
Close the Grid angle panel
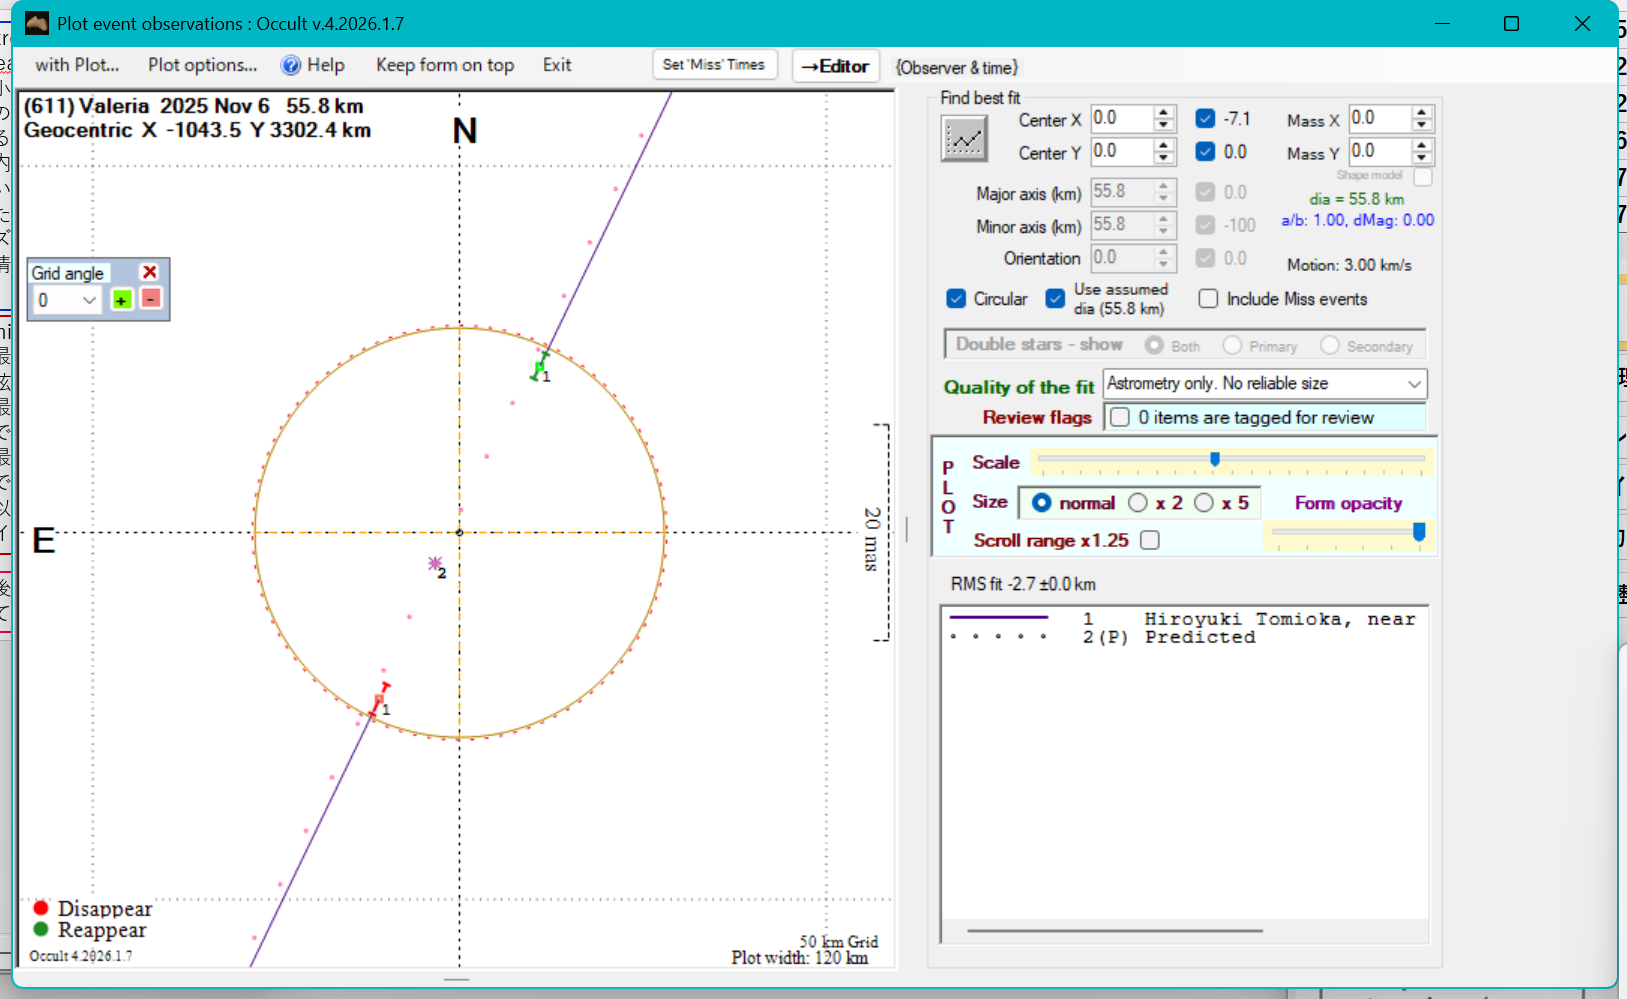click(150, 272)
